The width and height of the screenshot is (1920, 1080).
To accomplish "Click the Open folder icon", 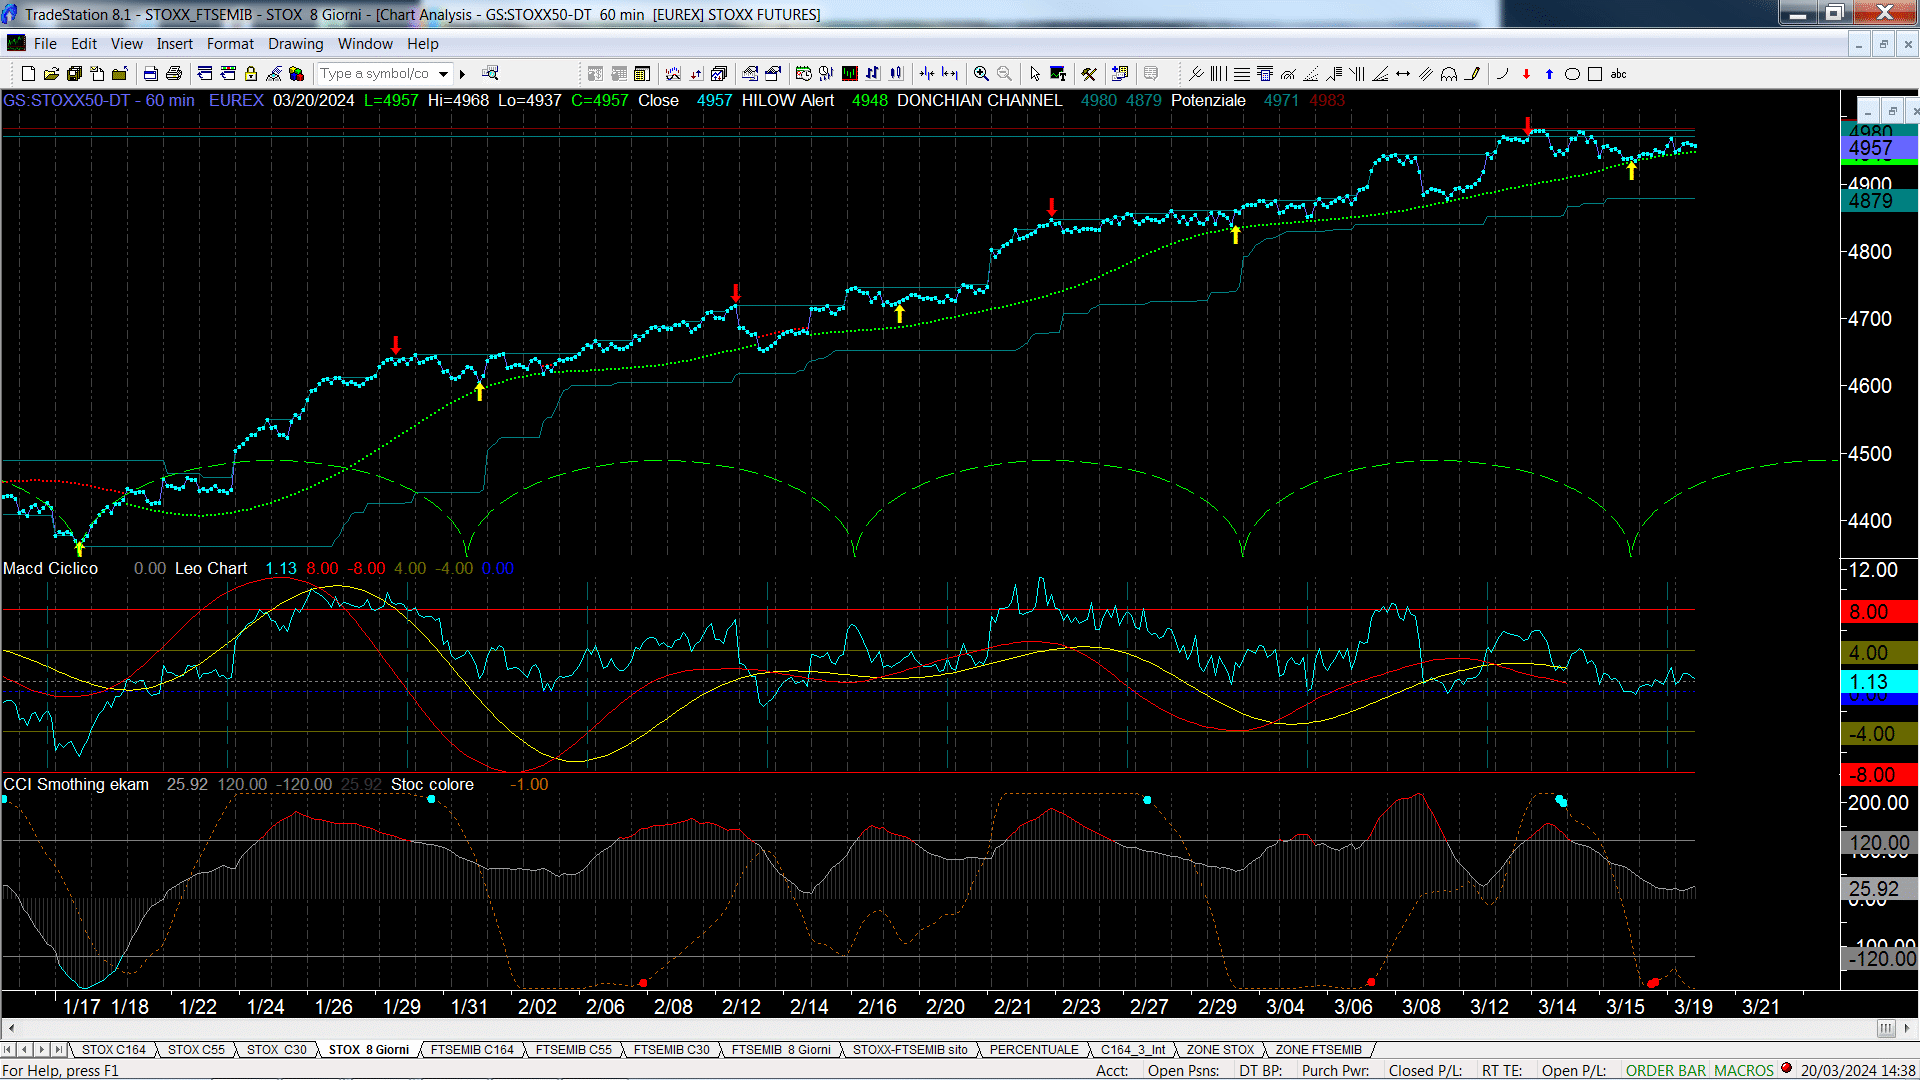I will 51,74.
